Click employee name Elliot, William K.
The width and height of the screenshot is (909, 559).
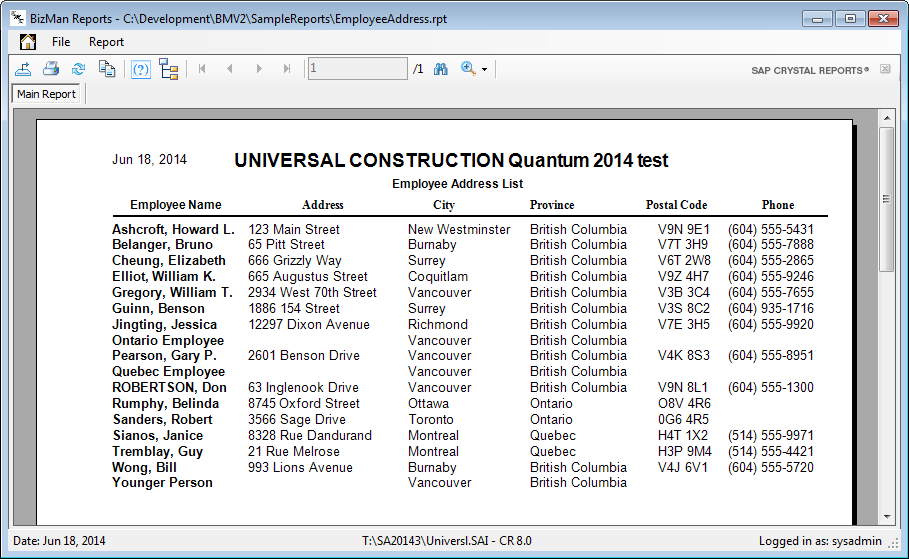[163, 277]
